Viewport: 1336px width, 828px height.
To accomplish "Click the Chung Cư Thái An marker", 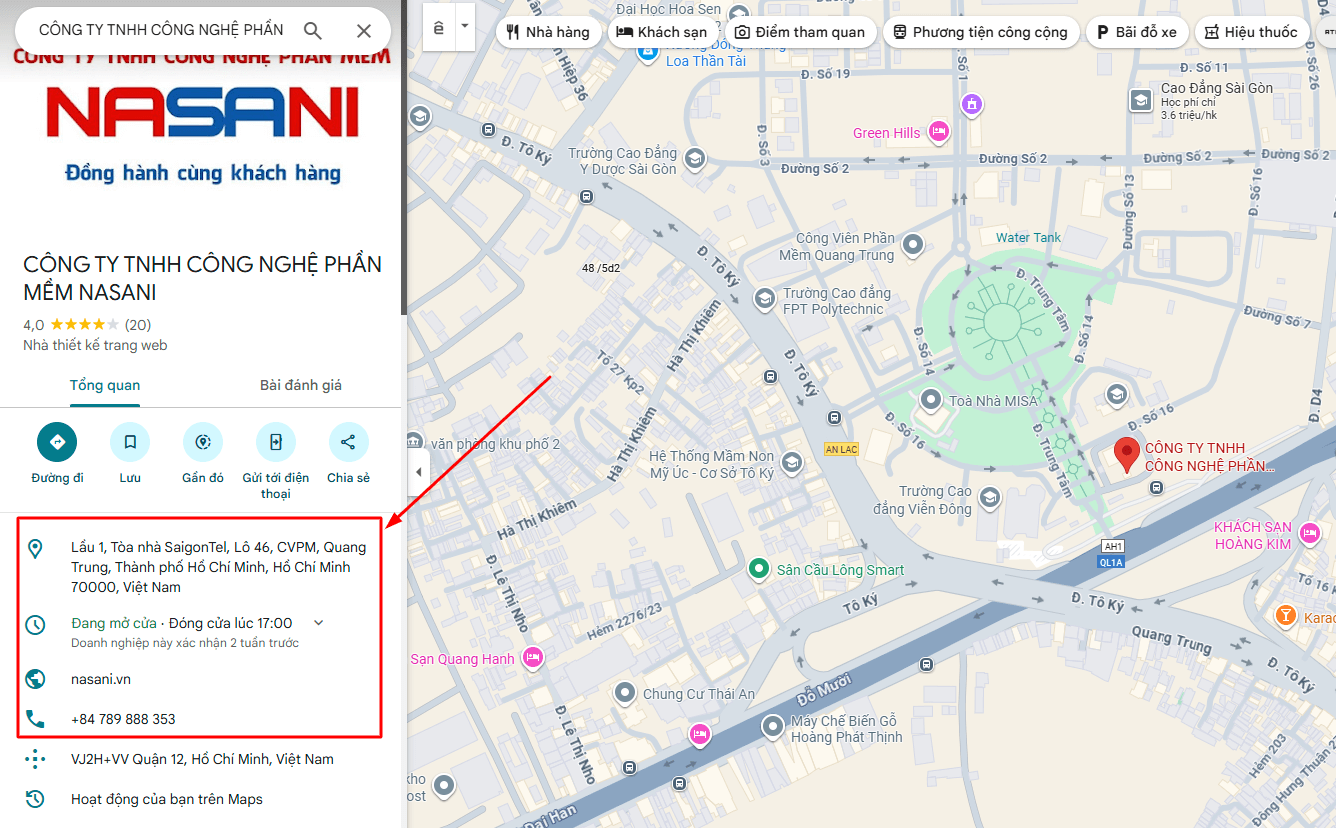I will click(625, 692).
